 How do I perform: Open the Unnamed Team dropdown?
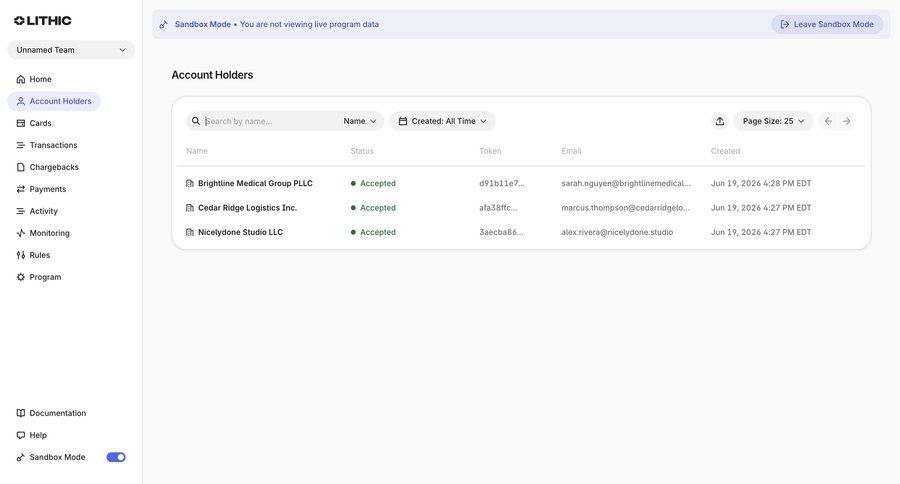[71, 50]
